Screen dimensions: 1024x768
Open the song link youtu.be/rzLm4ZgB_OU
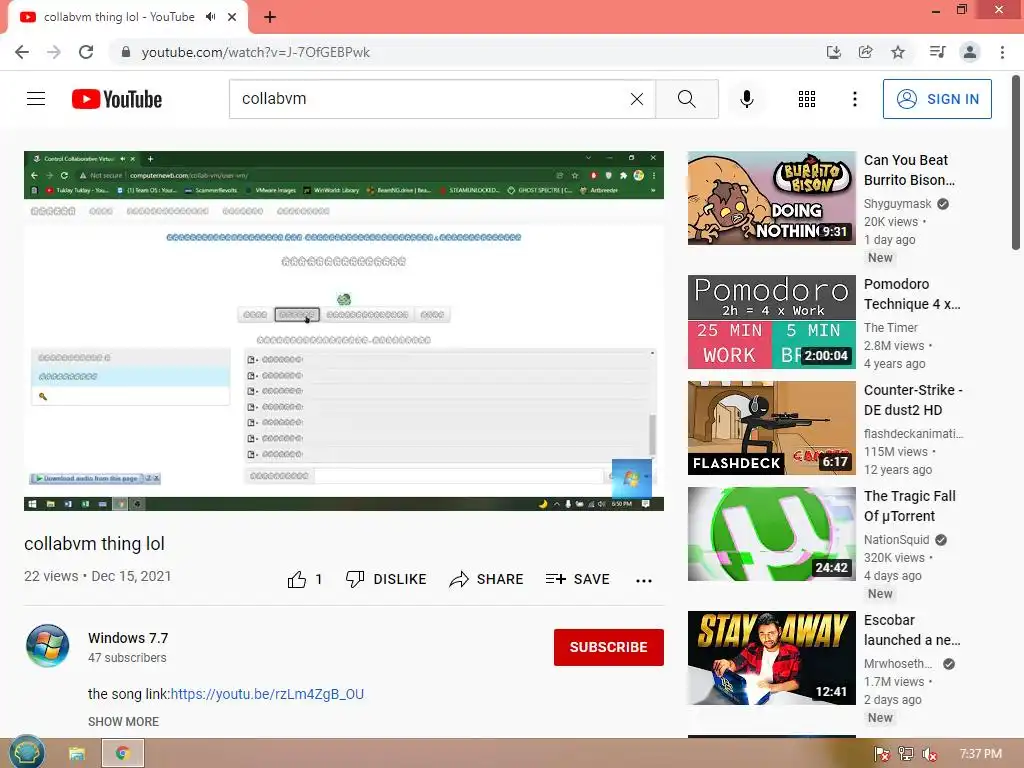click(x=267, y=694)
